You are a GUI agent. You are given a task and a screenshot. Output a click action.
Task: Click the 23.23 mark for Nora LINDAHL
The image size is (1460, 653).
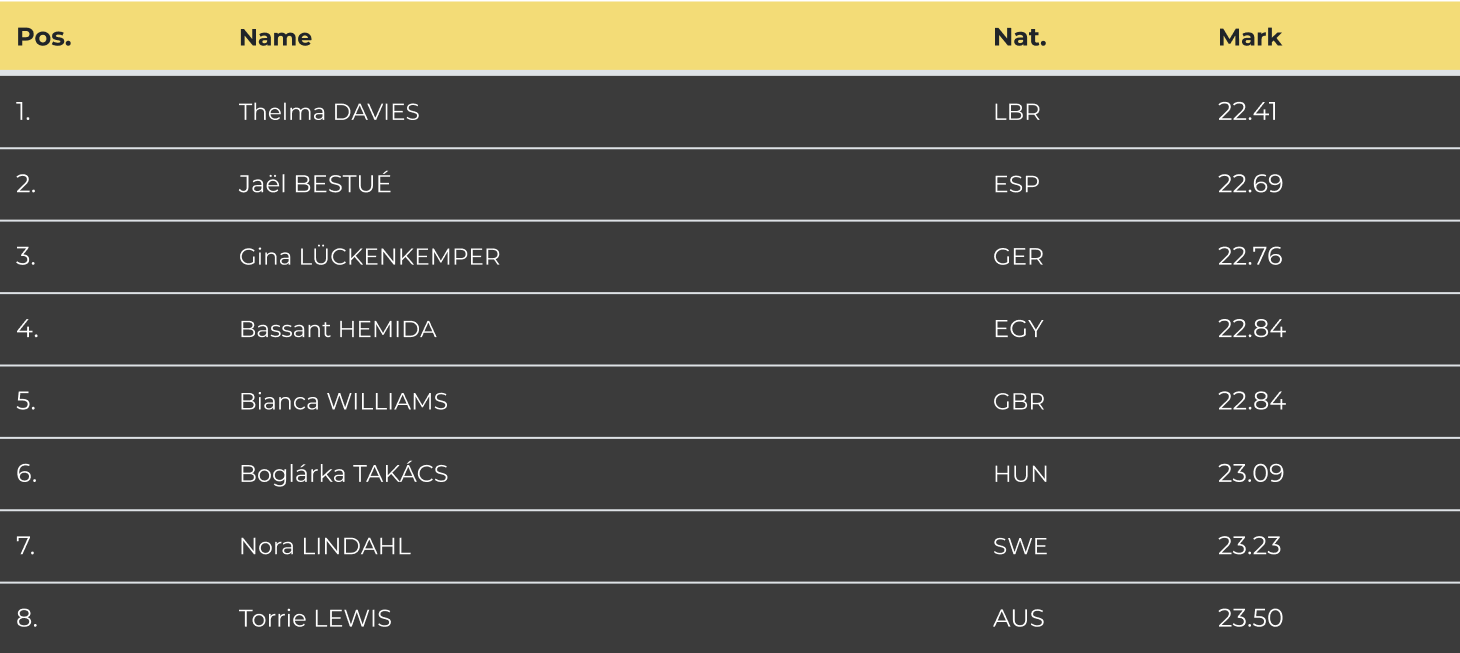pos(1249,546)
